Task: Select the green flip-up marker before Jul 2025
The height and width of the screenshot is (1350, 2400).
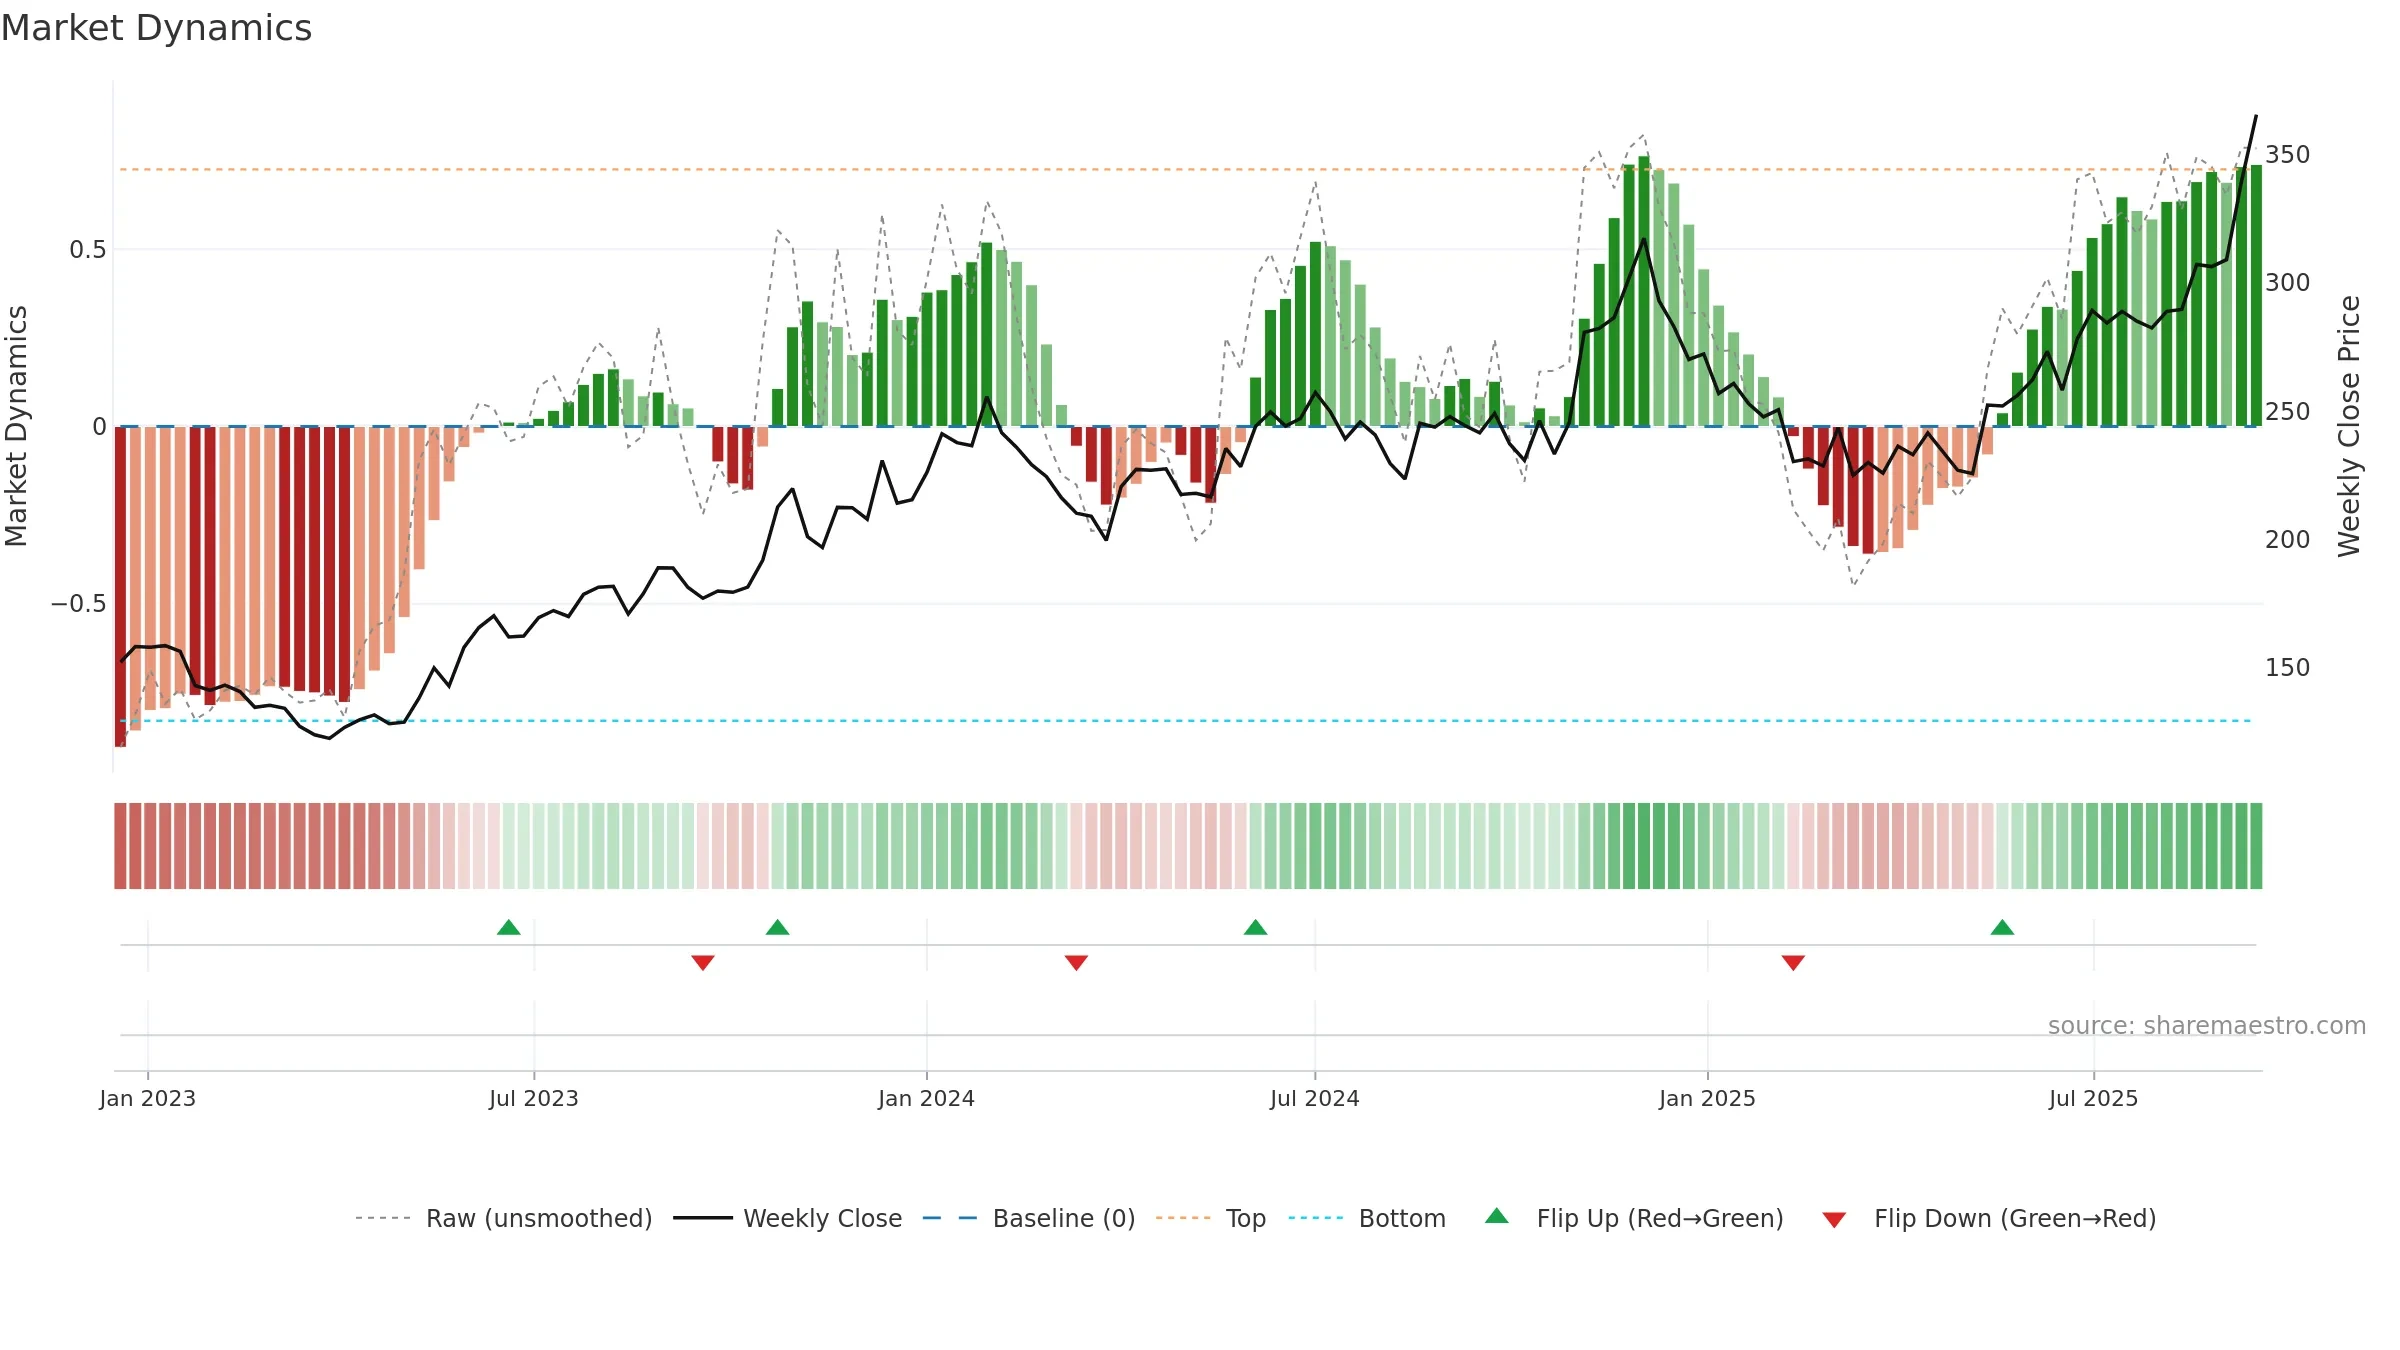Action: tap(2002, 927)
